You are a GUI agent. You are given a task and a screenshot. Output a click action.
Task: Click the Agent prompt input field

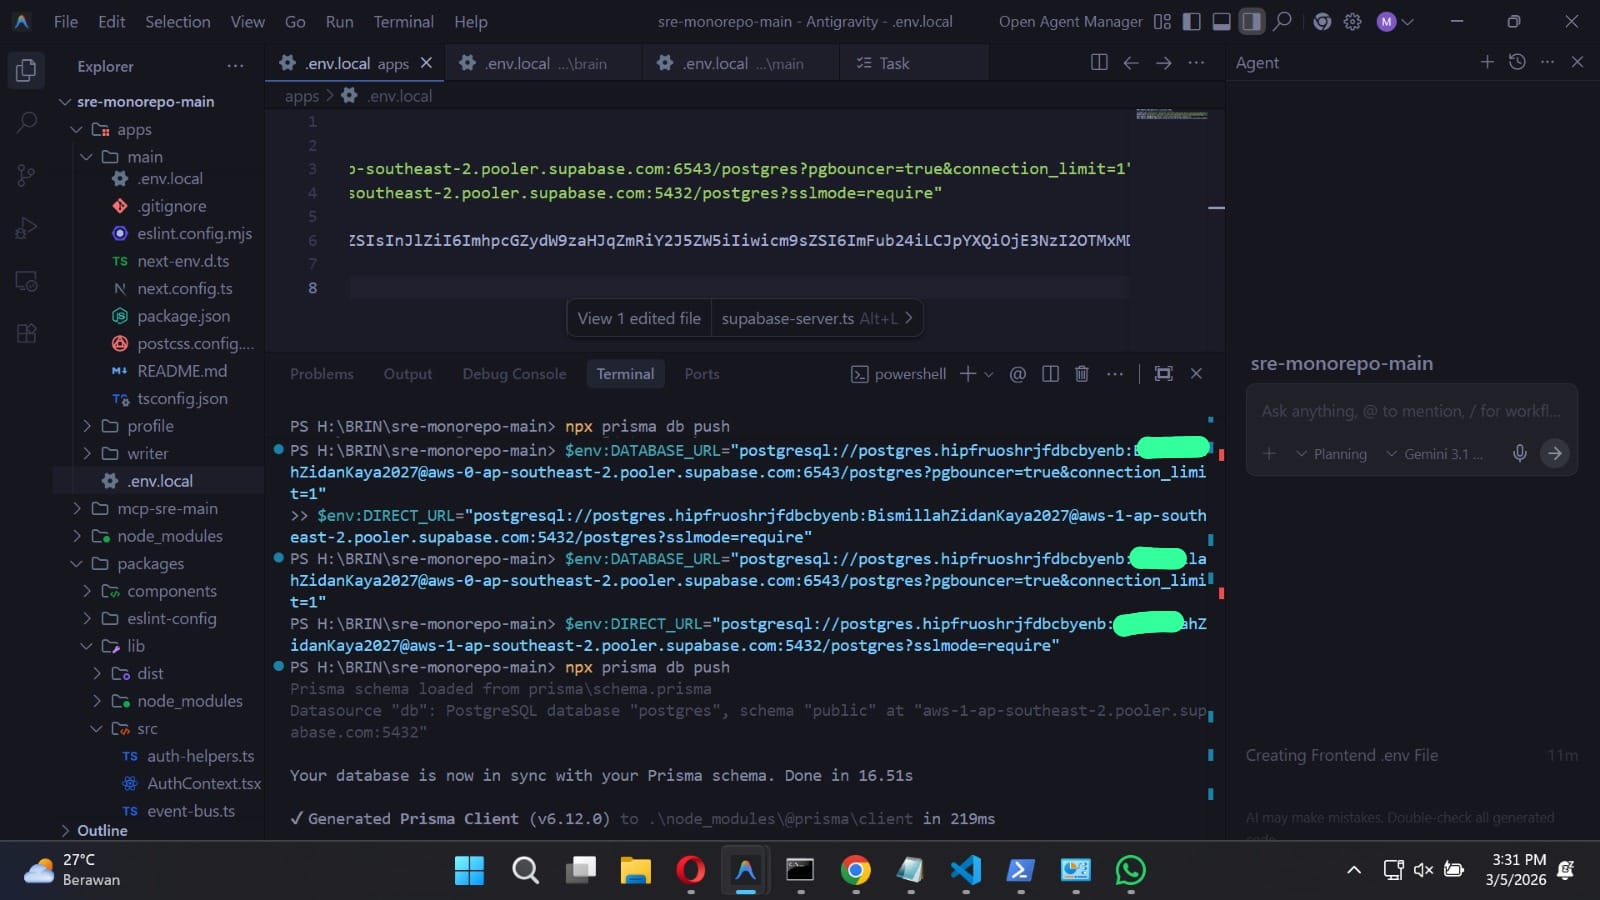click(1411, 411)
